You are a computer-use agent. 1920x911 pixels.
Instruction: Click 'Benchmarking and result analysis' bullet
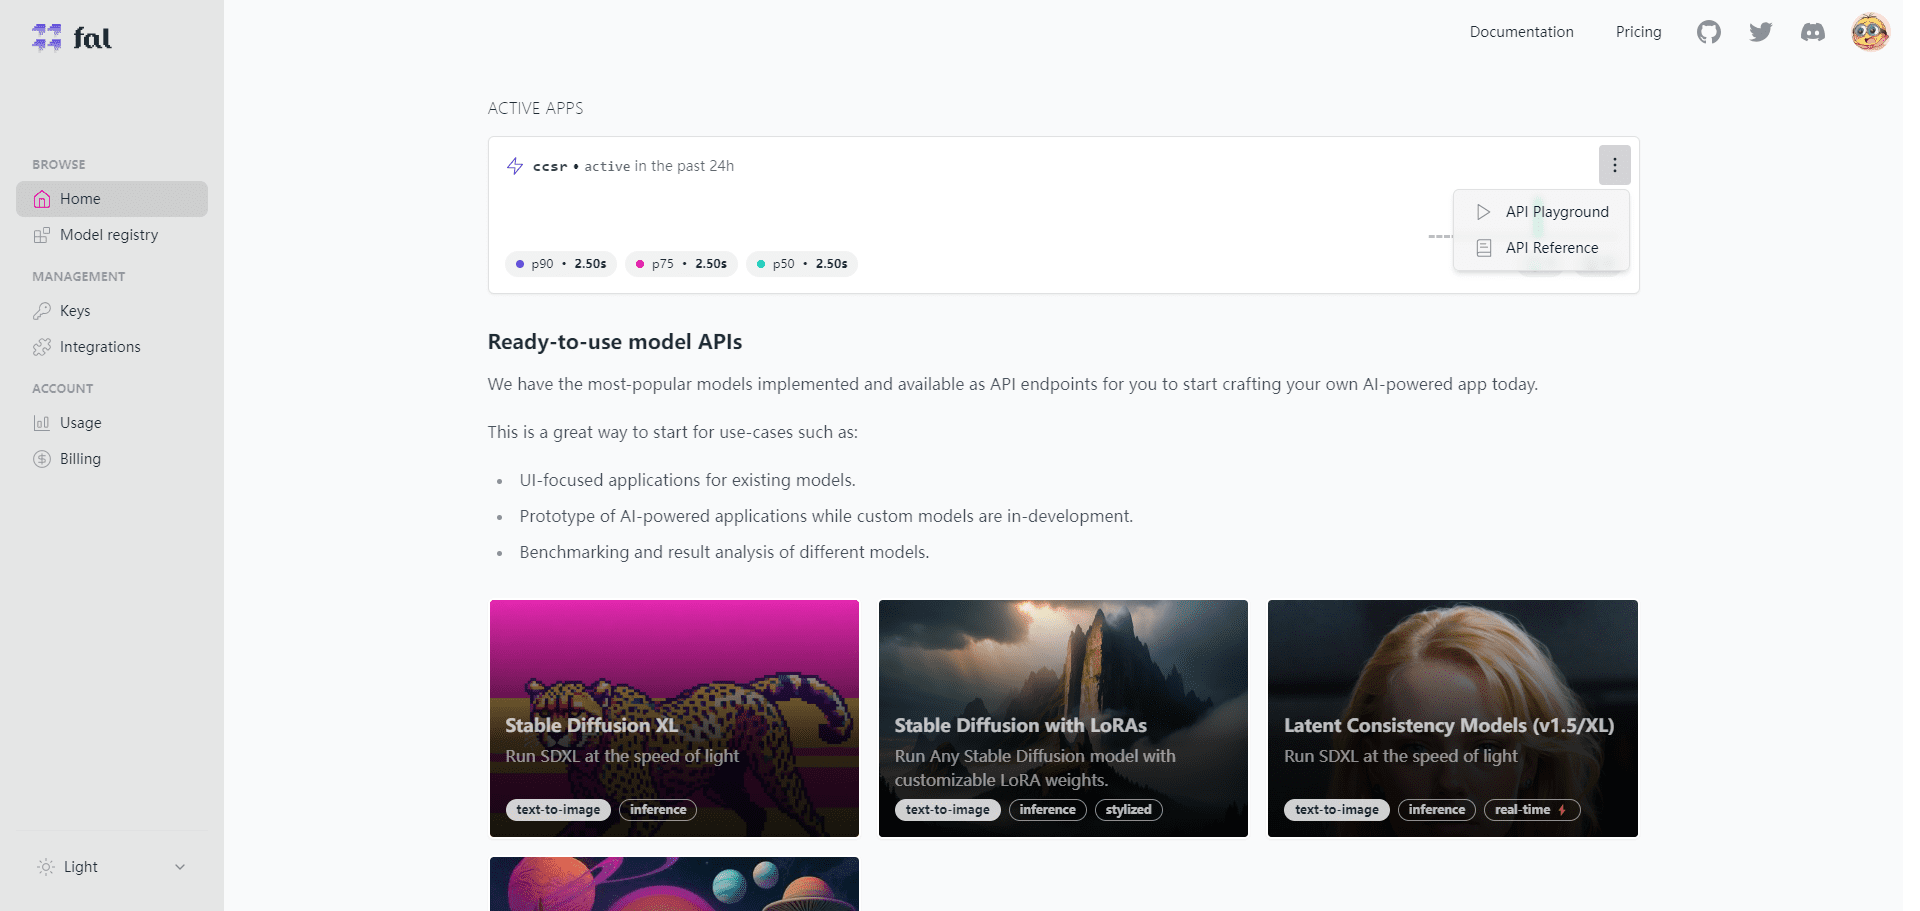(x=724, y=552)
